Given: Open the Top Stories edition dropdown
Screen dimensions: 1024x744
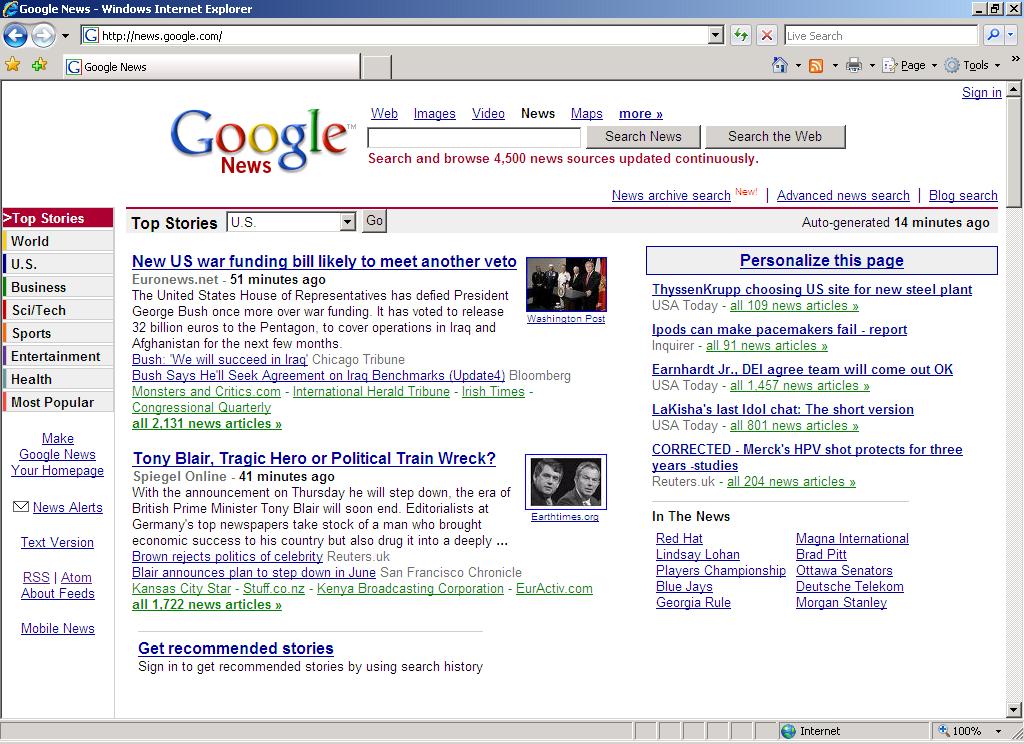Looking at the screenshot, I should (x=291, y=221).
